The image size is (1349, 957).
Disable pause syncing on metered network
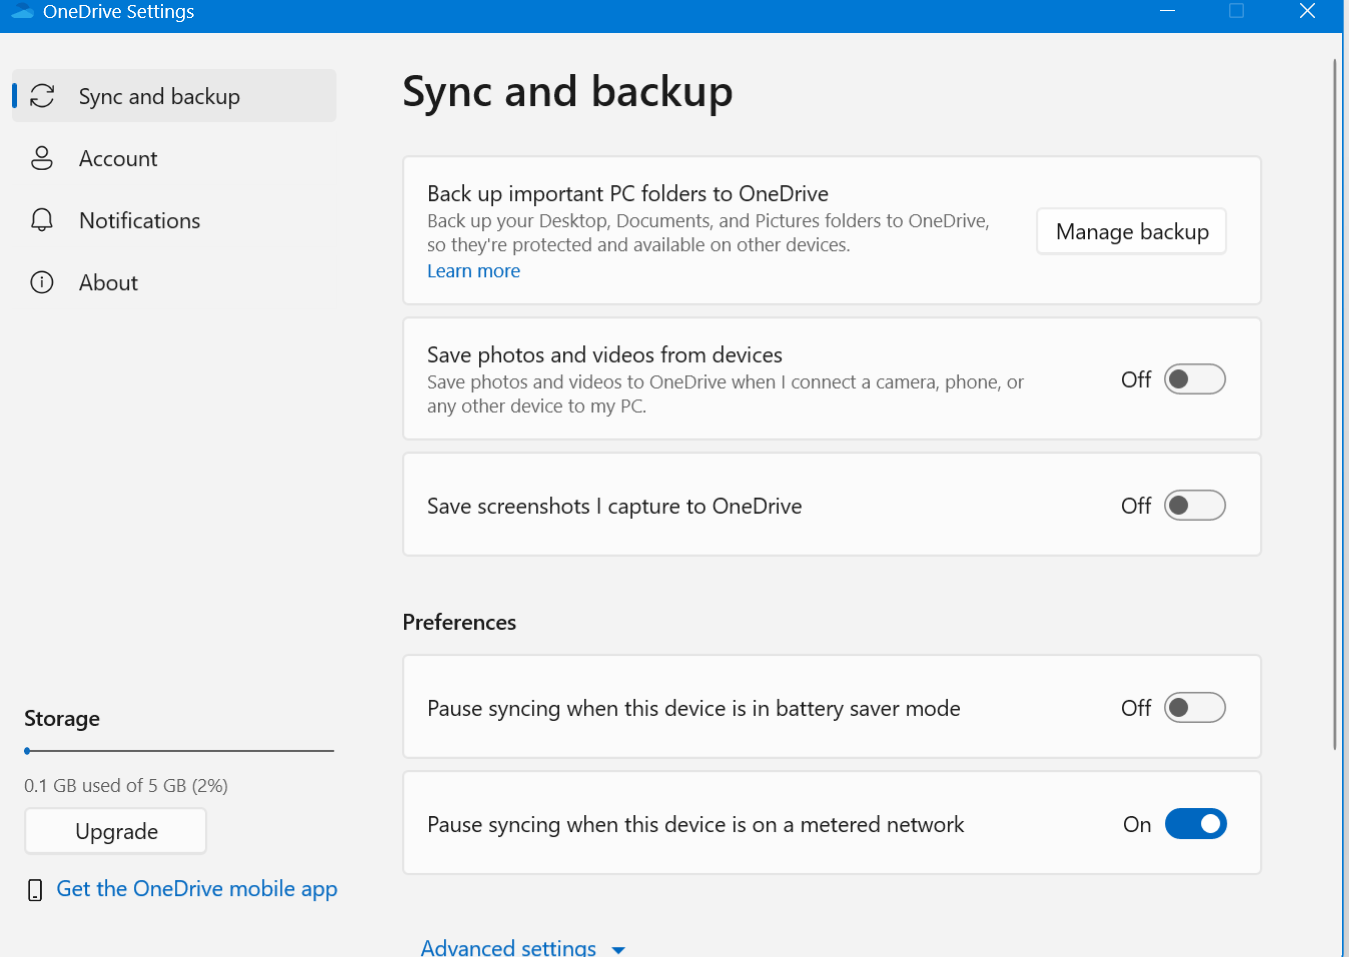click(x=1195, y=824)
